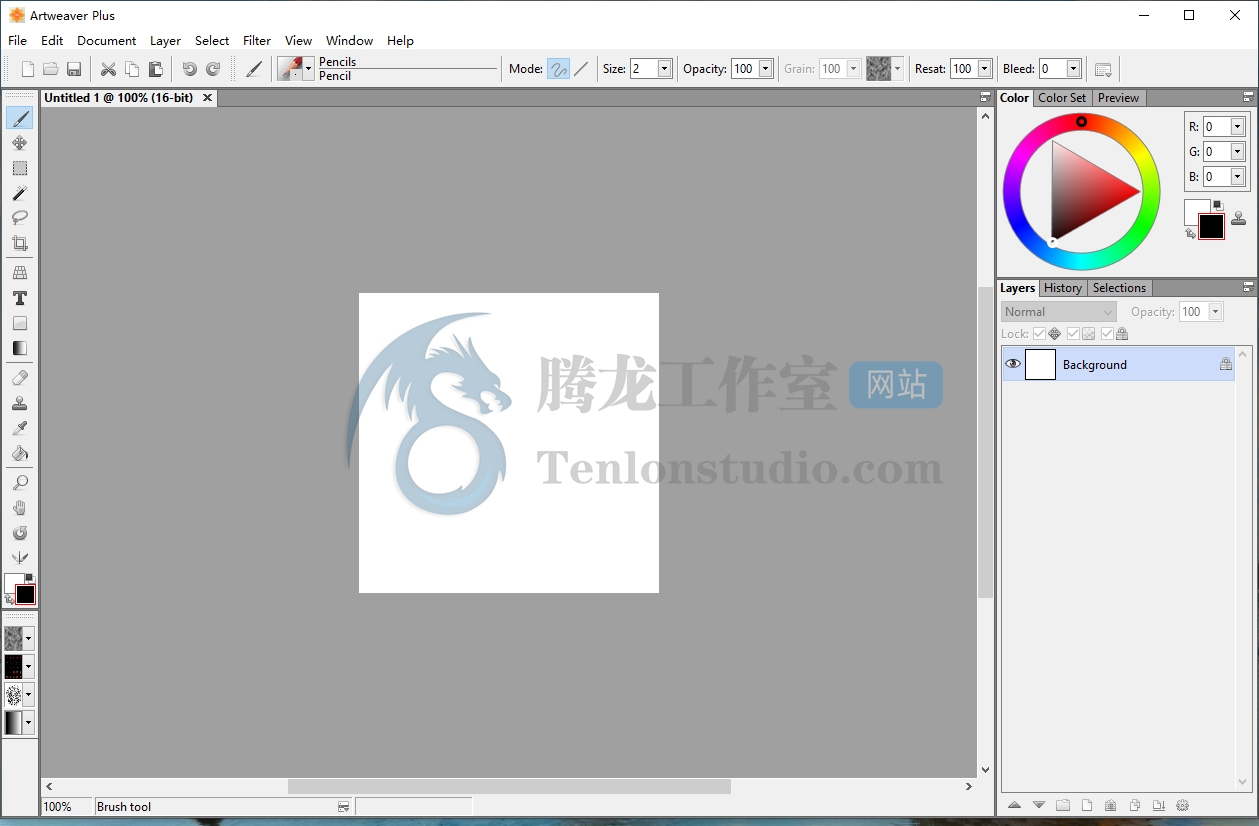This screenshot has width=1259, height=826.
Task: Close the Untitled 1 document tab
Action: coord(207,98)
